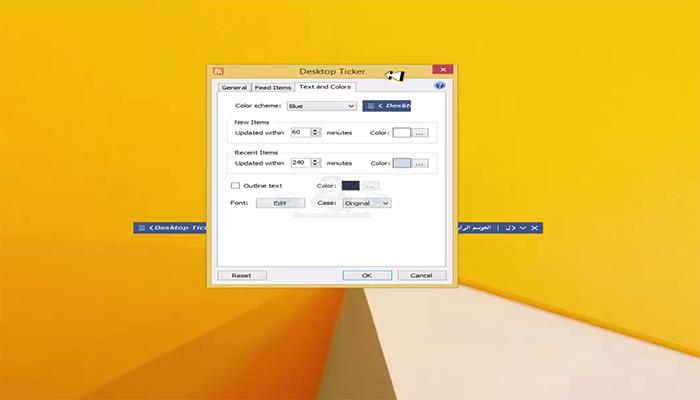Click the Reset button
The width and height of the screenshot is (700, 400).
click(x=242, y=275)
